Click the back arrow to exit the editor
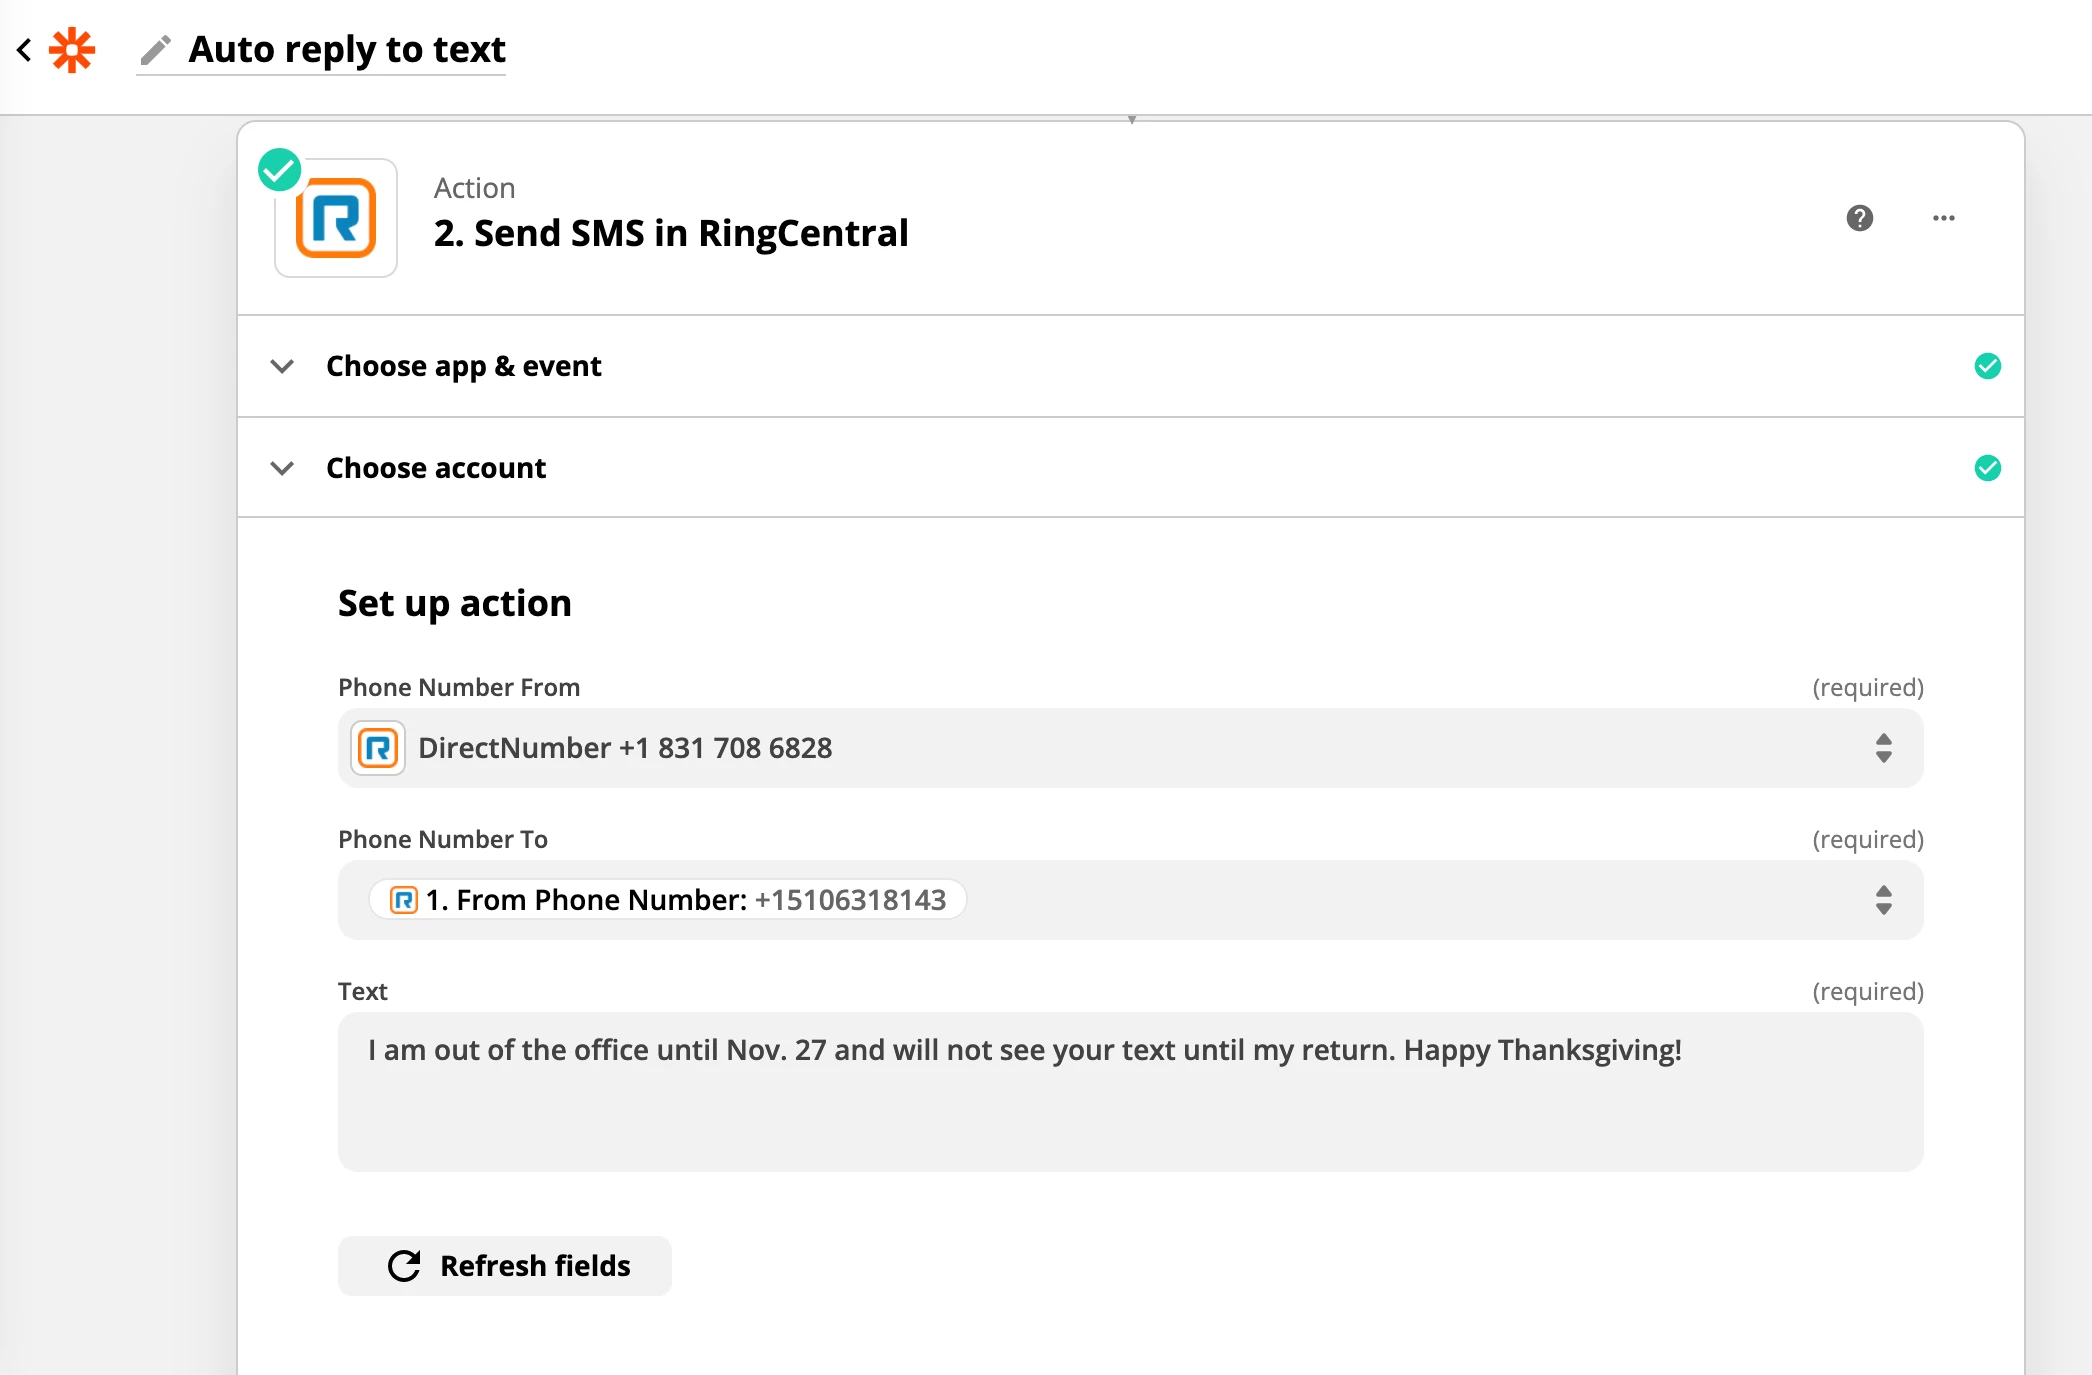 point(24,49)
